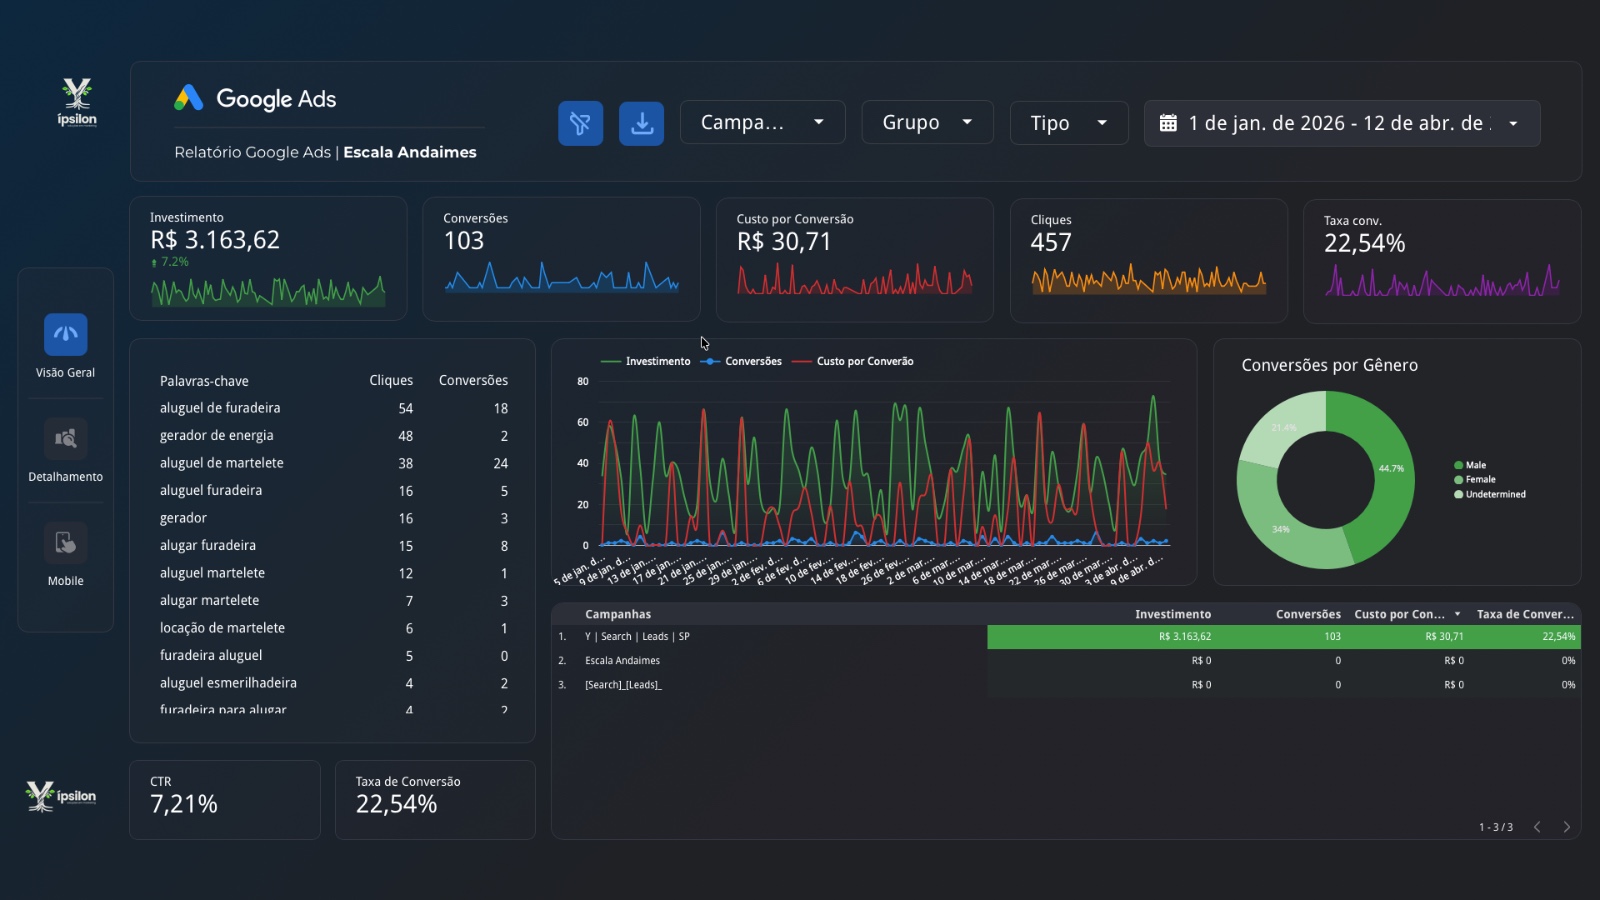Toggle Custo por Converão legend series
The width and height of the screenshot is (1600, 900).
tap(864, 361)
